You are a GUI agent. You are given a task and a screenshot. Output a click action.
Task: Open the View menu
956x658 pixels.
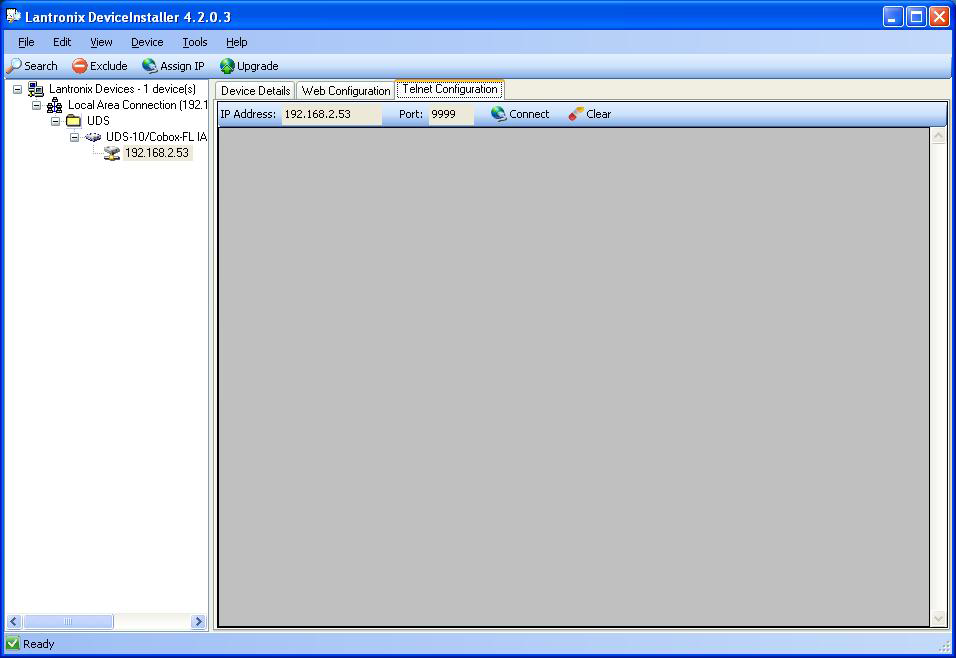101,42
